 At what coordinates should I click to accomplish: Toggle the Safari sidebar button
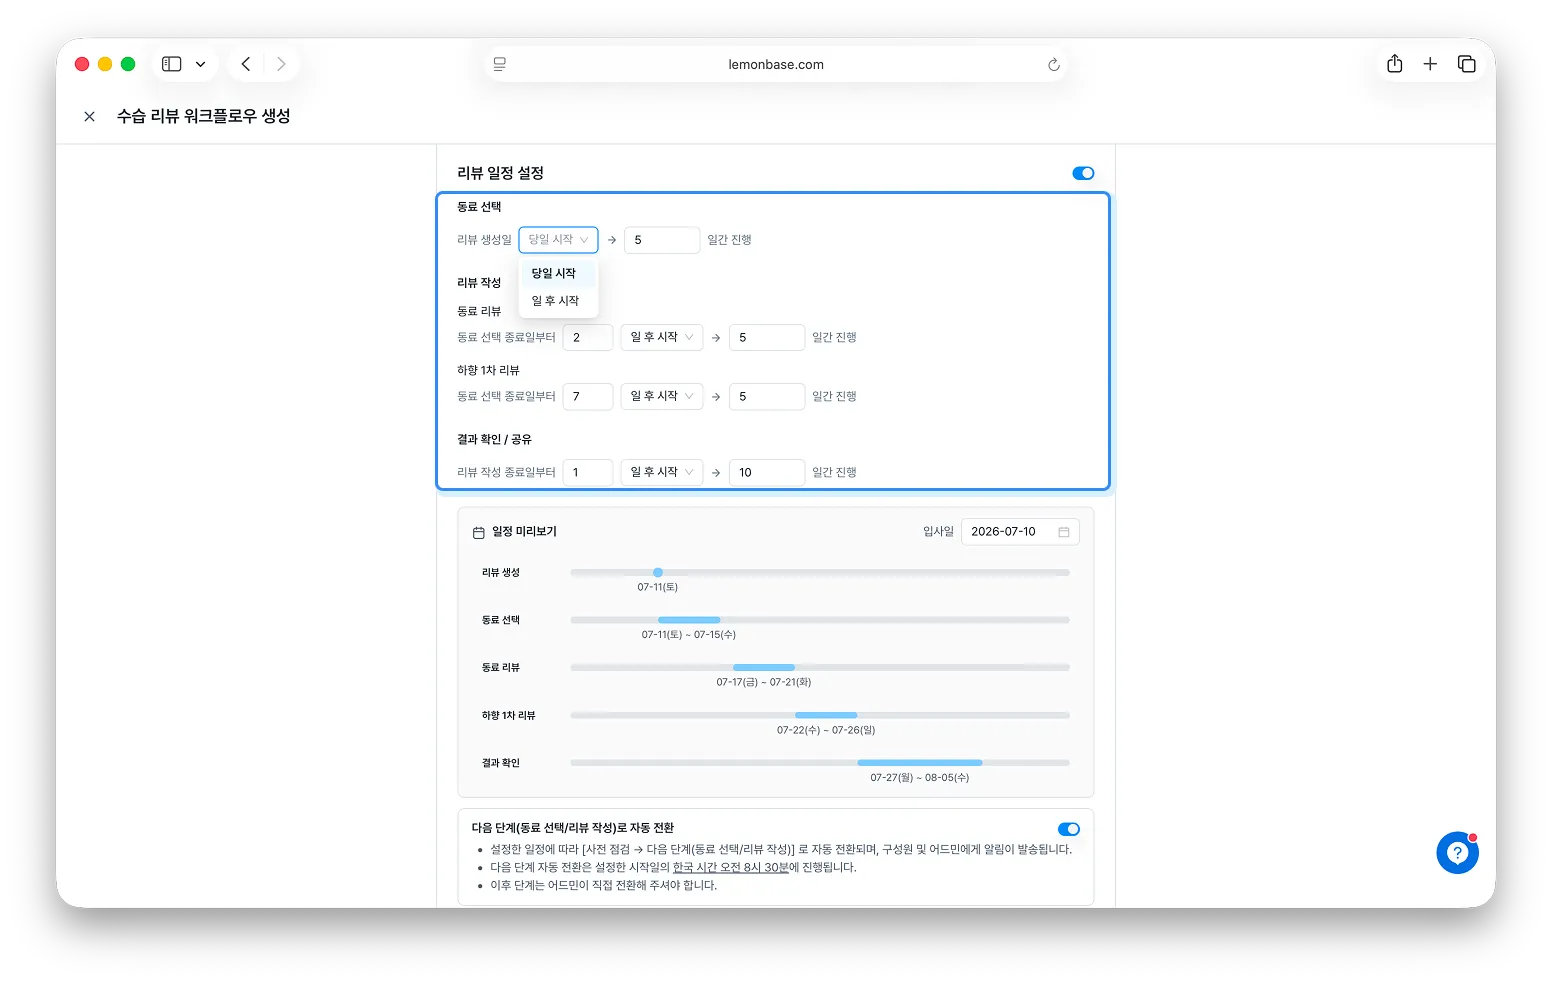pyautogui.click(x=172, y=64)
